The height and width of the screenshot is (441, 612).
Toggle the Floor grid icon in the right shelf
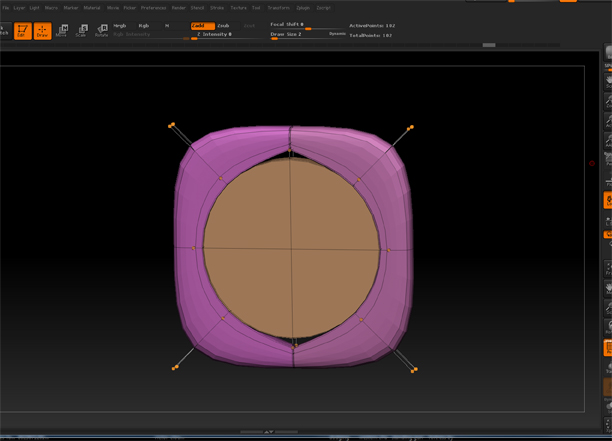click(608, 180)
